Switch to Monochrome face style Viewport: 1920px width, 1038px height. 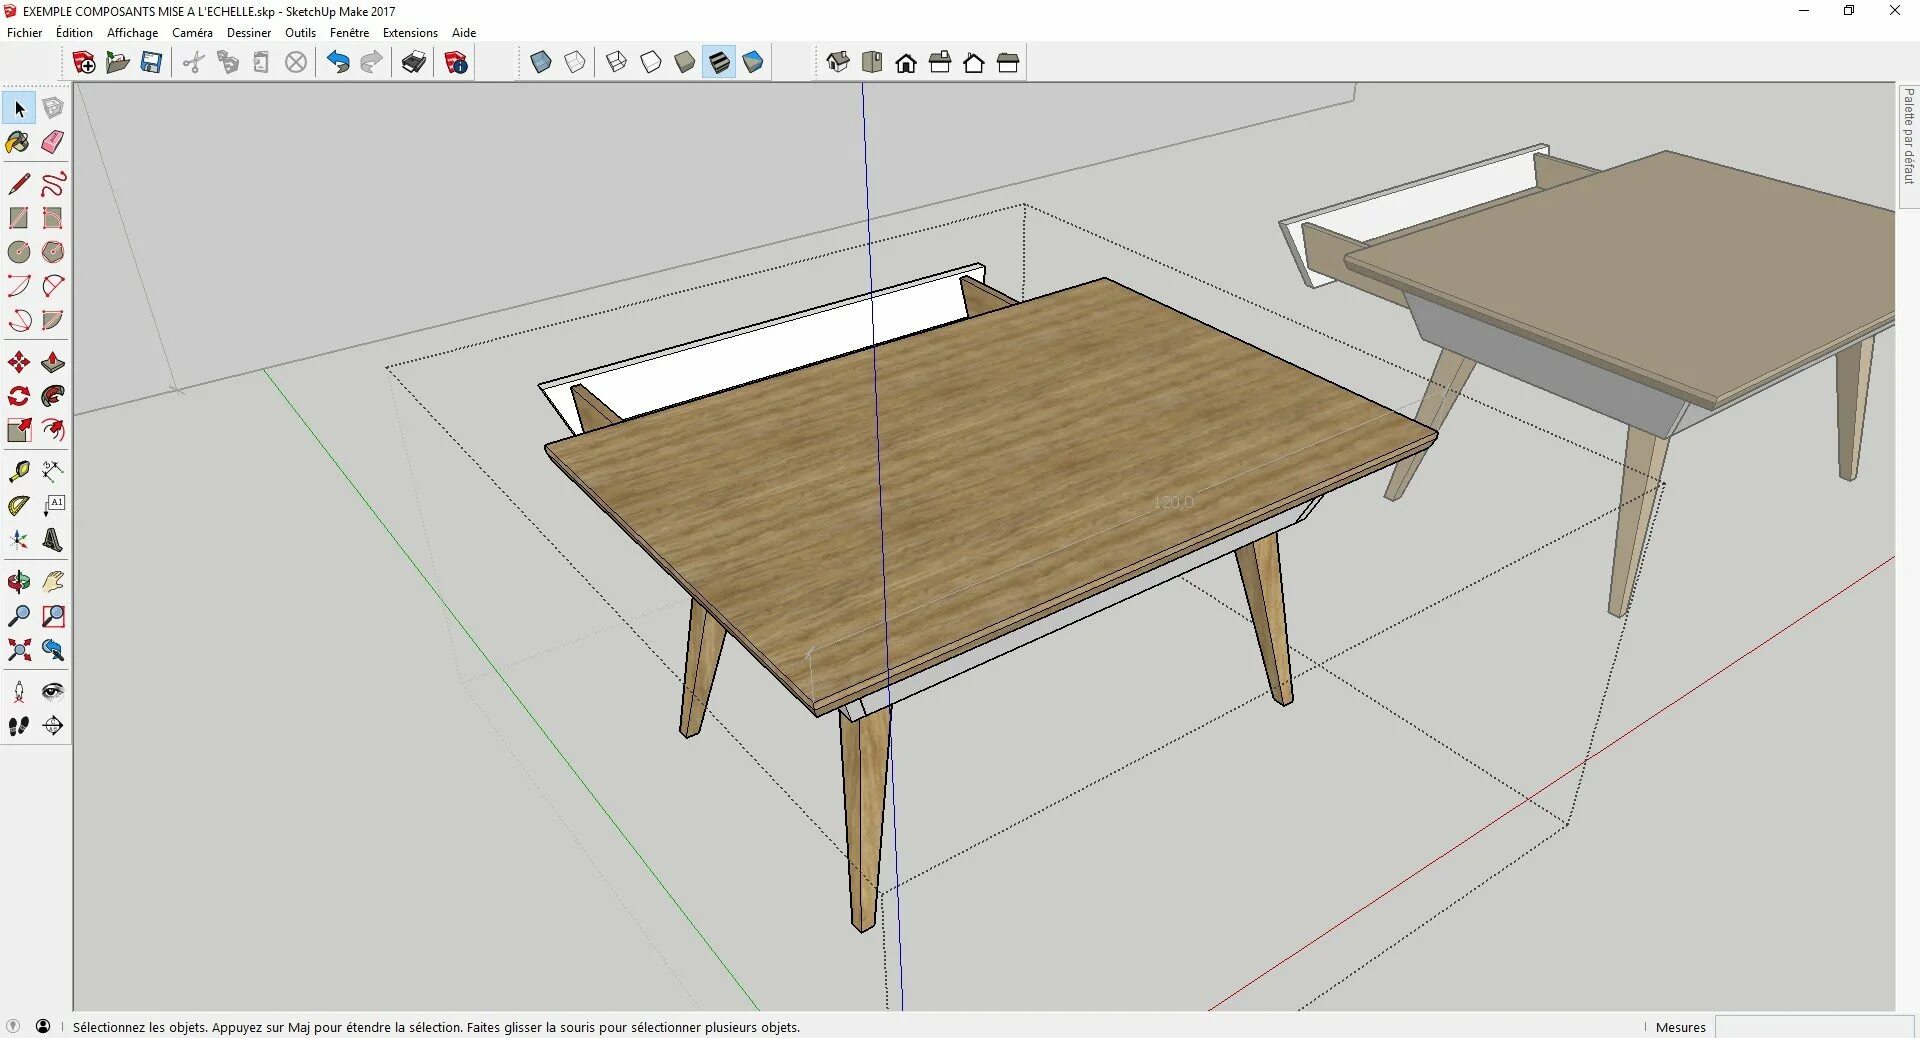(753, 62)
